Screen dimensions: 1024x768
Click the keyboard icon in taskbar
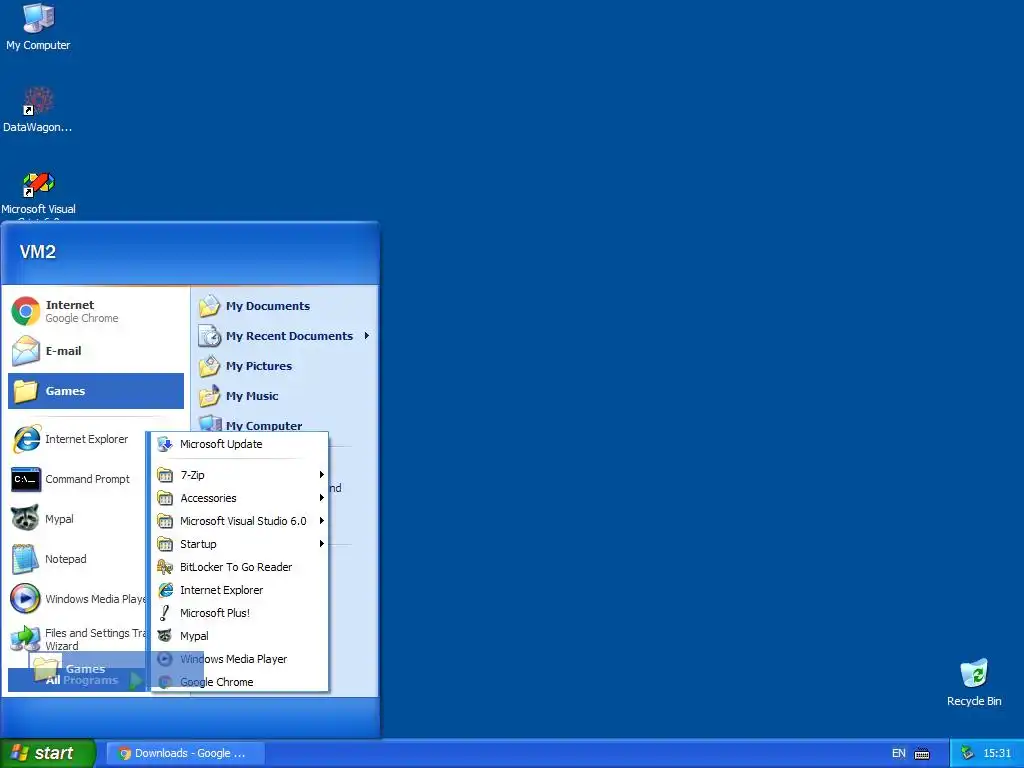(921, 754)
